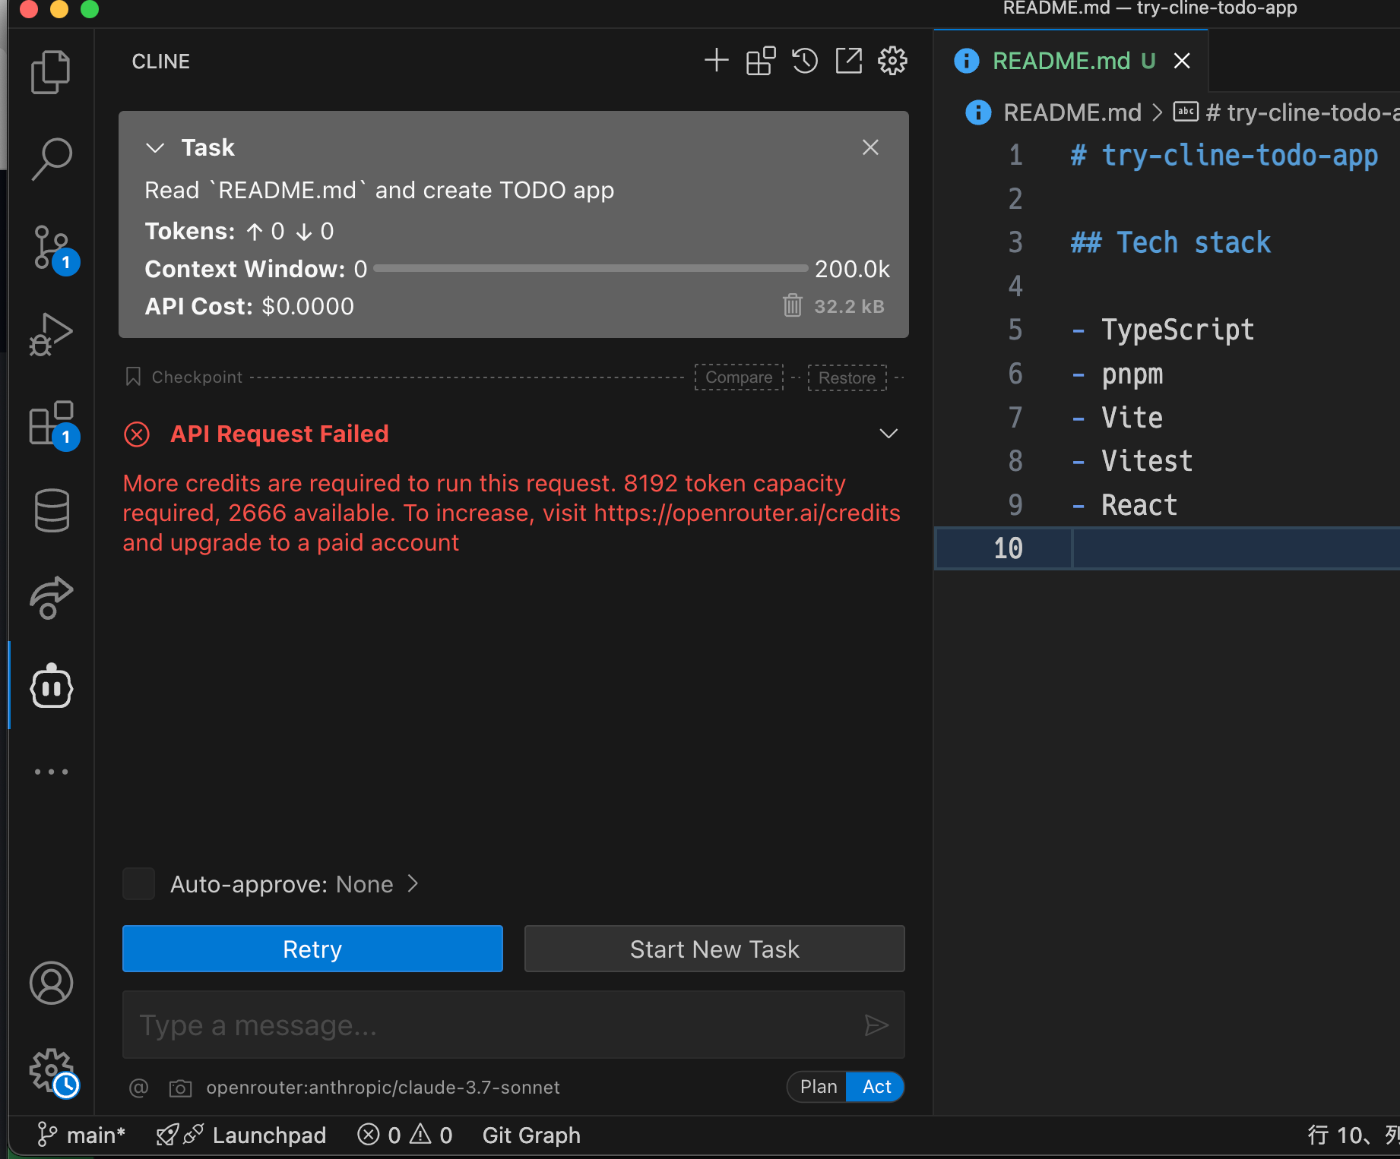Close the README.md editor tab
The height and width of the screenshot is (1159, 1400).
click(x=1182, y=61)
